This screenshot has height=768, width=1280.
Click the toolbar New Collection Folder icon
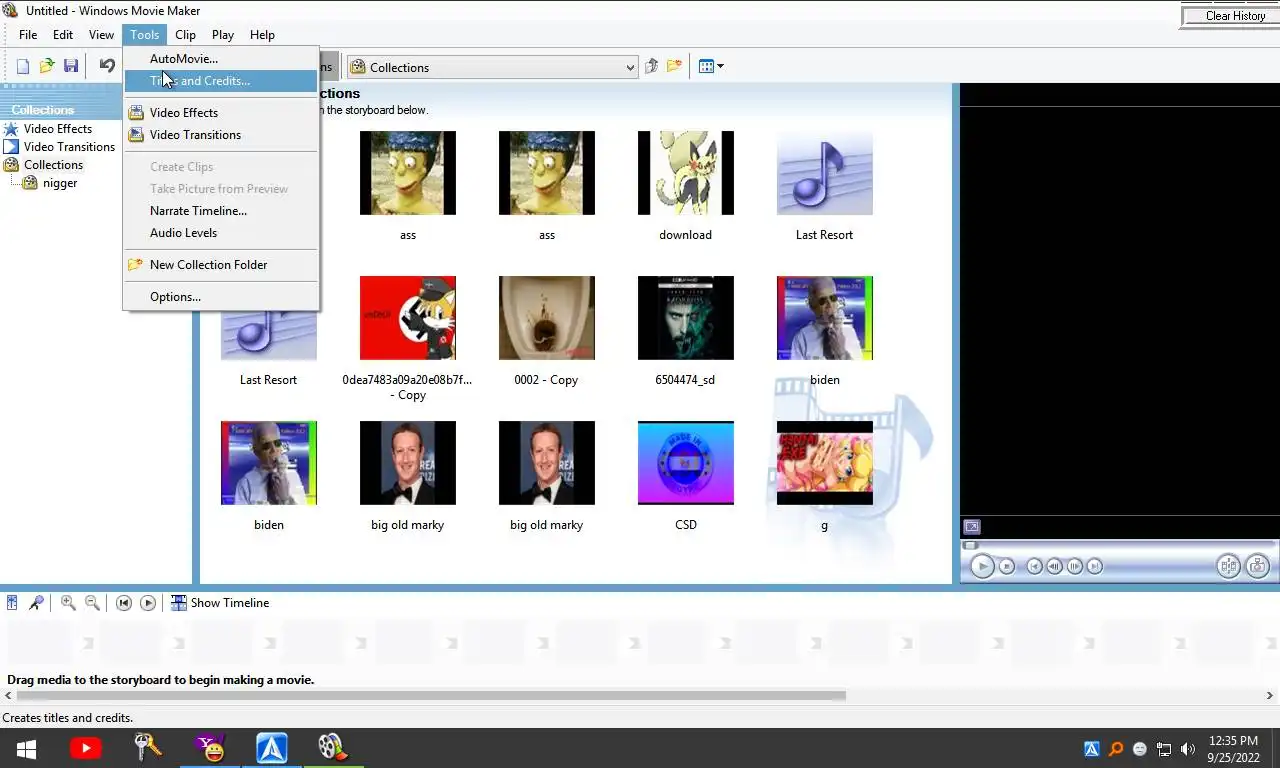[675, 67]
